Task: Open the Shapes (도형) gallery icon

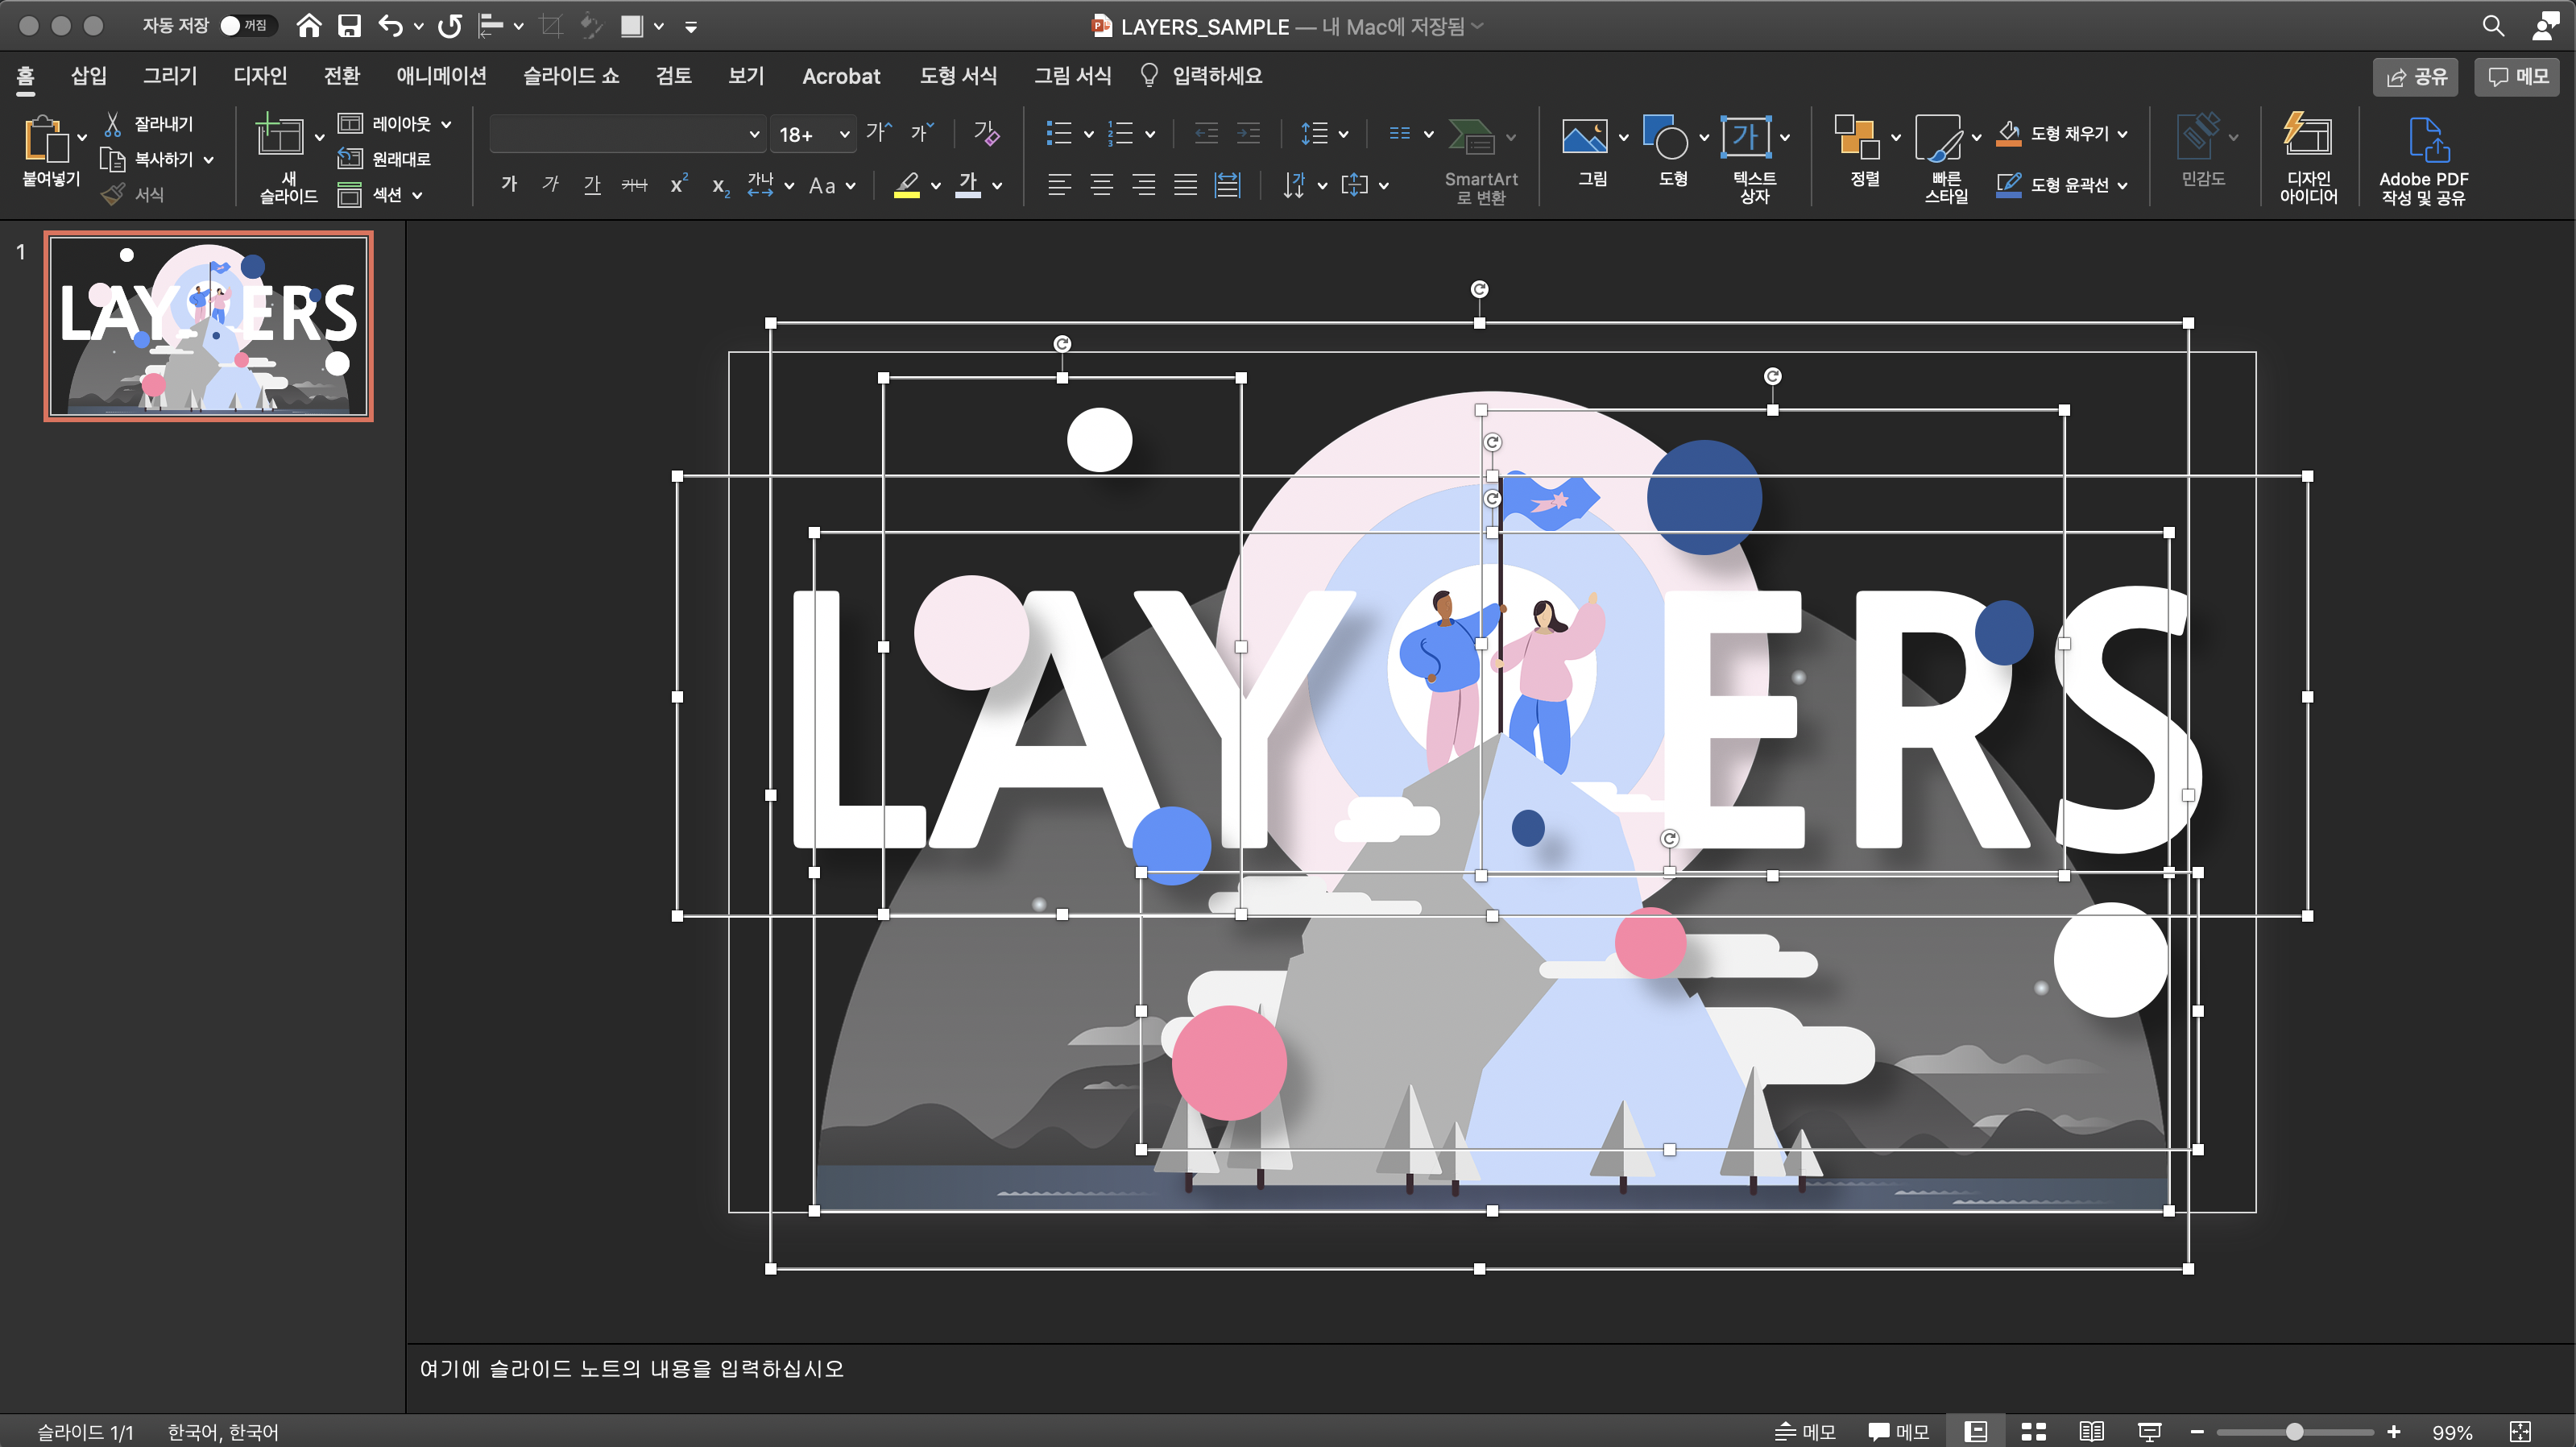Action: pyautogui.click(x=1665, y=138)
